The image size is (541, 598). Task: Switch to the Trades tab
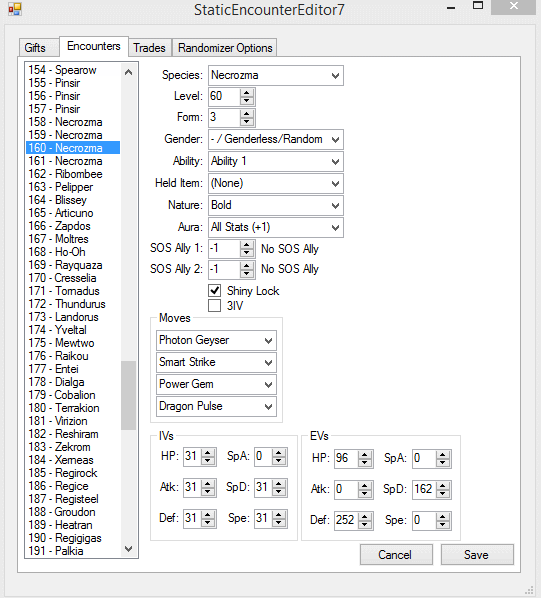[149, 48]
